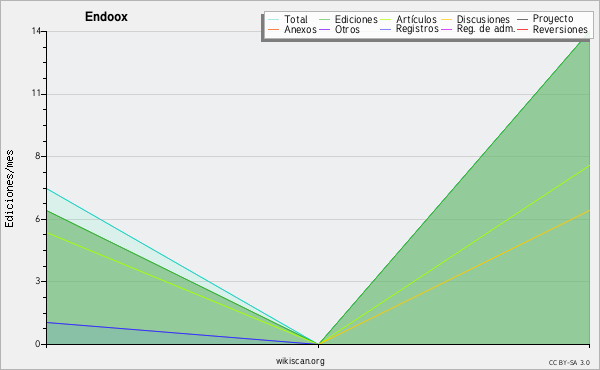Click the Proyecto legend label
Screen dimensions: 600x370
(553, 19)
